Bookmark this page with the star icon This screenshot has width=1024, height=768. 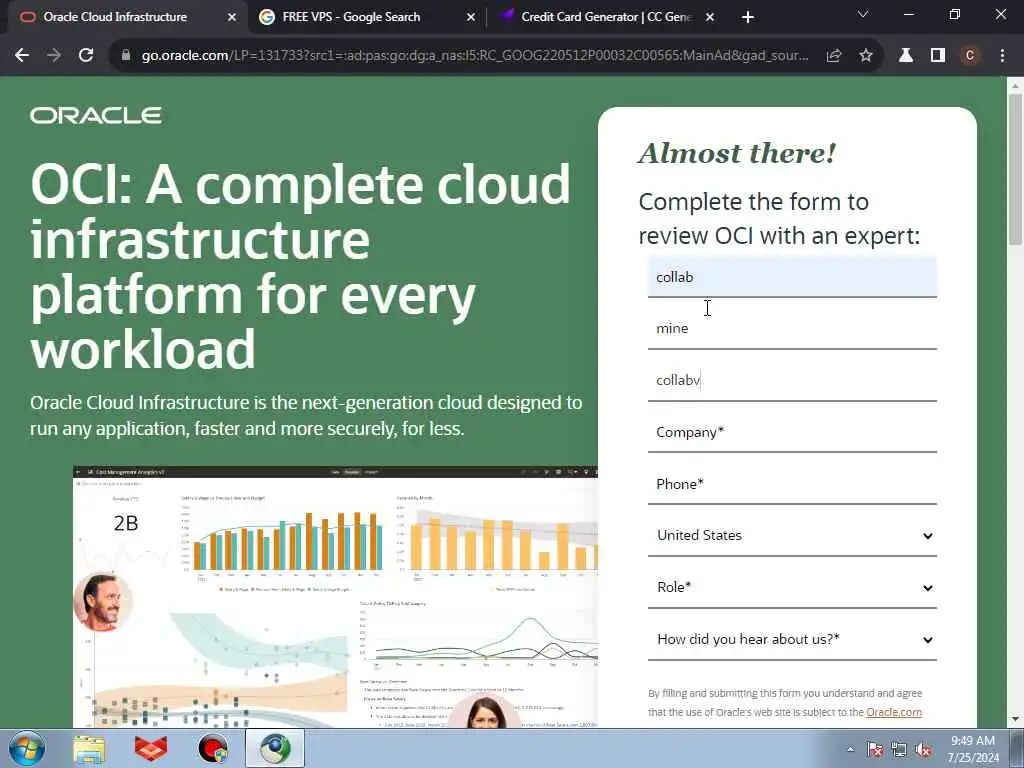866,56
